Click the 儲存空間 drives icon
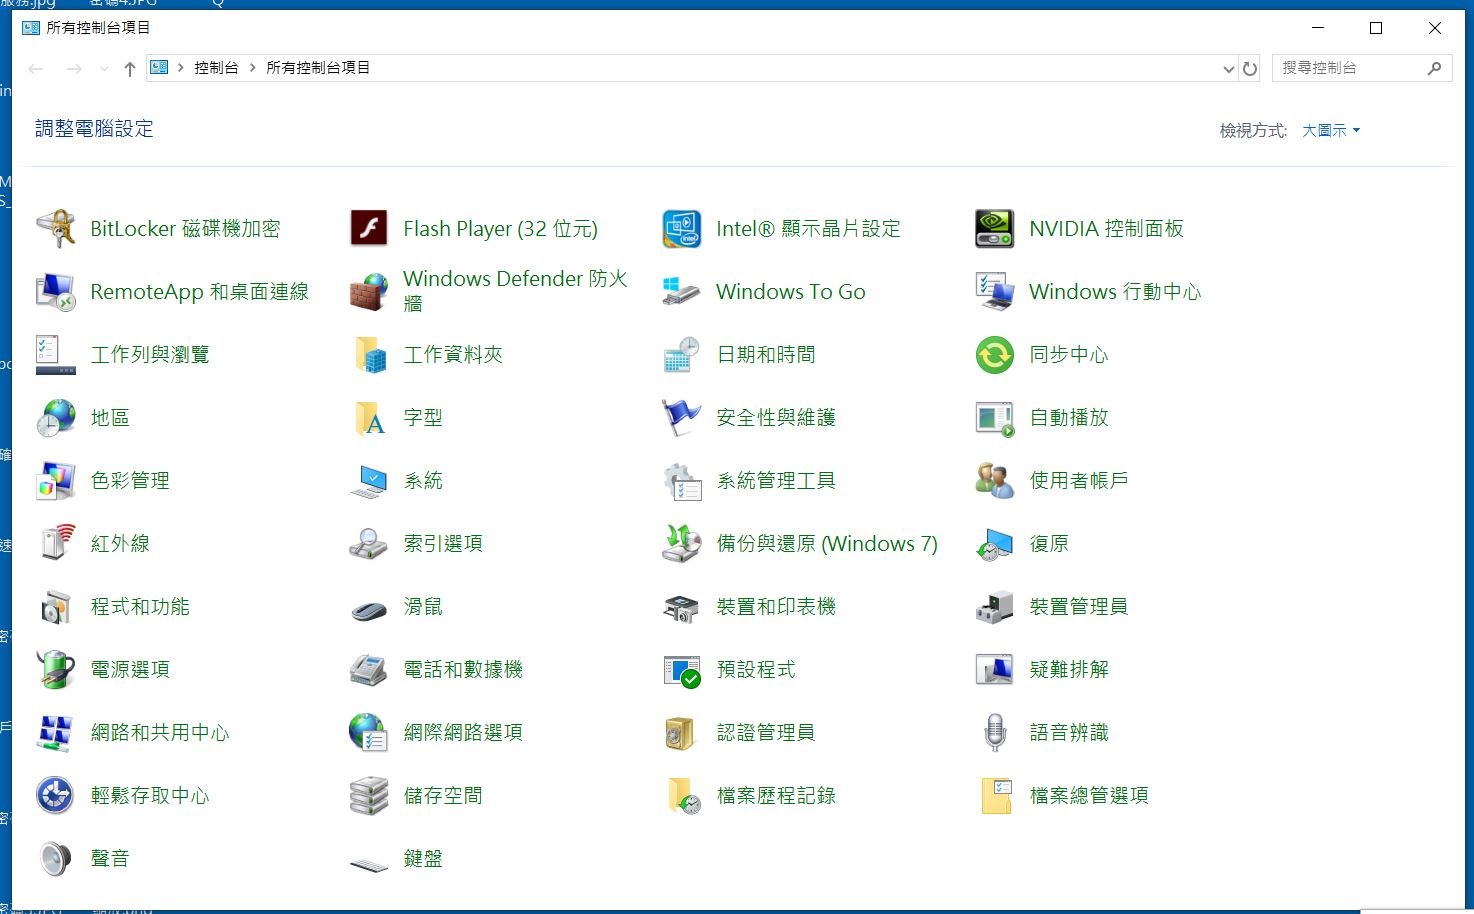The height and width of the screenshot is (914, 1474). pyautogui.click(x=368, y=795)
